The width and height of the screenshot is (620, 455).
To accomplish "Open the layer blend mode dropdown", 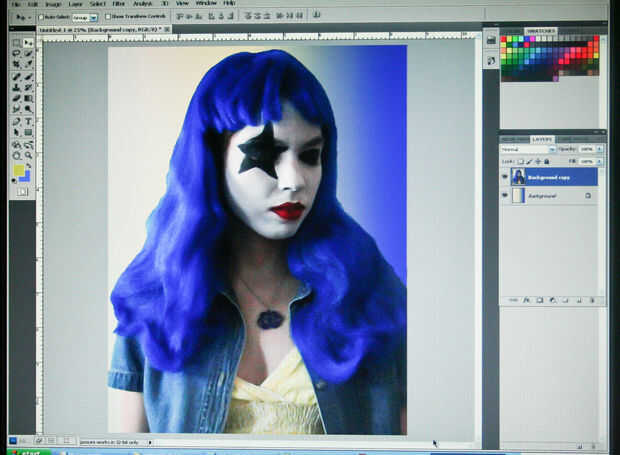I will 528,149.
